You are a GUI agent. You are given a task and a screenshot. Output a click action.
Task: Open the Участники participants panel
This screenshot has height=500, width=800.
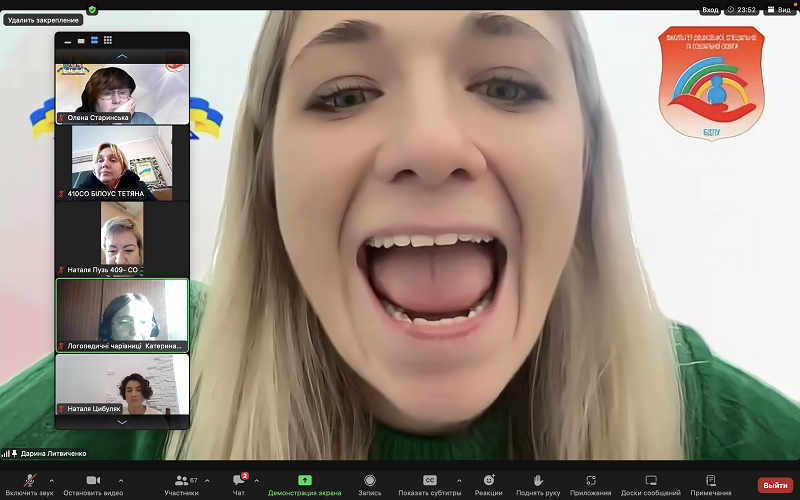point(181,485)
